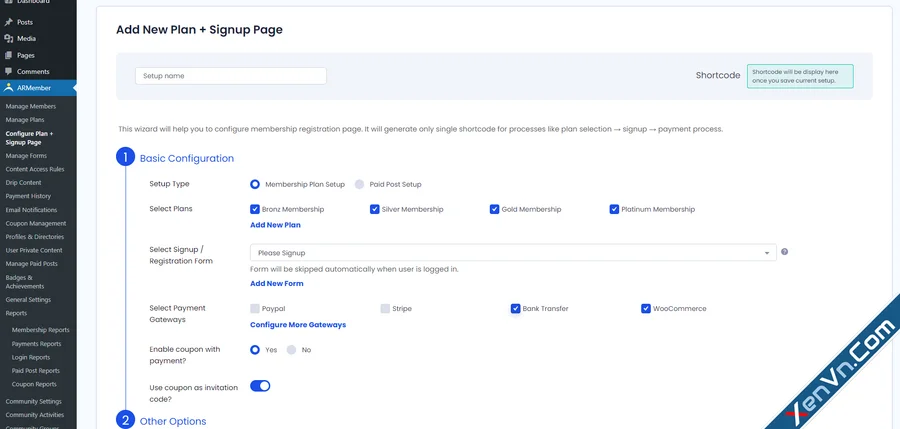Image resolution: width=900 pixels, height=429 pixels.
Task: Select Membership Plan Setup radio option
Action: coord(255,184)
